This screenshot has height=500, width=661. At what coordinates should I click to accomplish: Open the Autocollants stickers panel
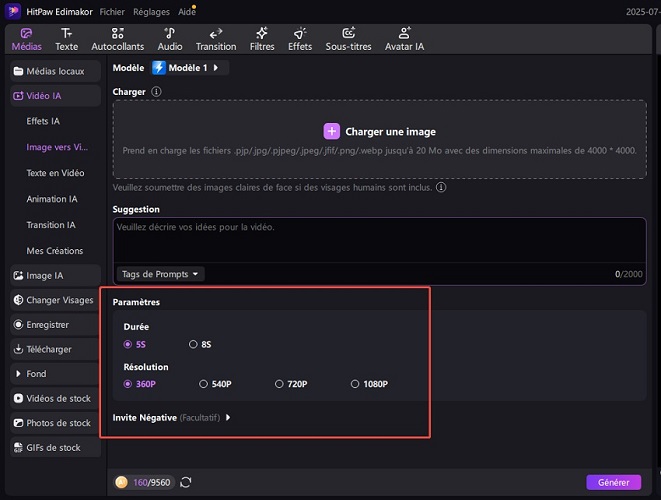pyautogui.click(x=117, y=39)
